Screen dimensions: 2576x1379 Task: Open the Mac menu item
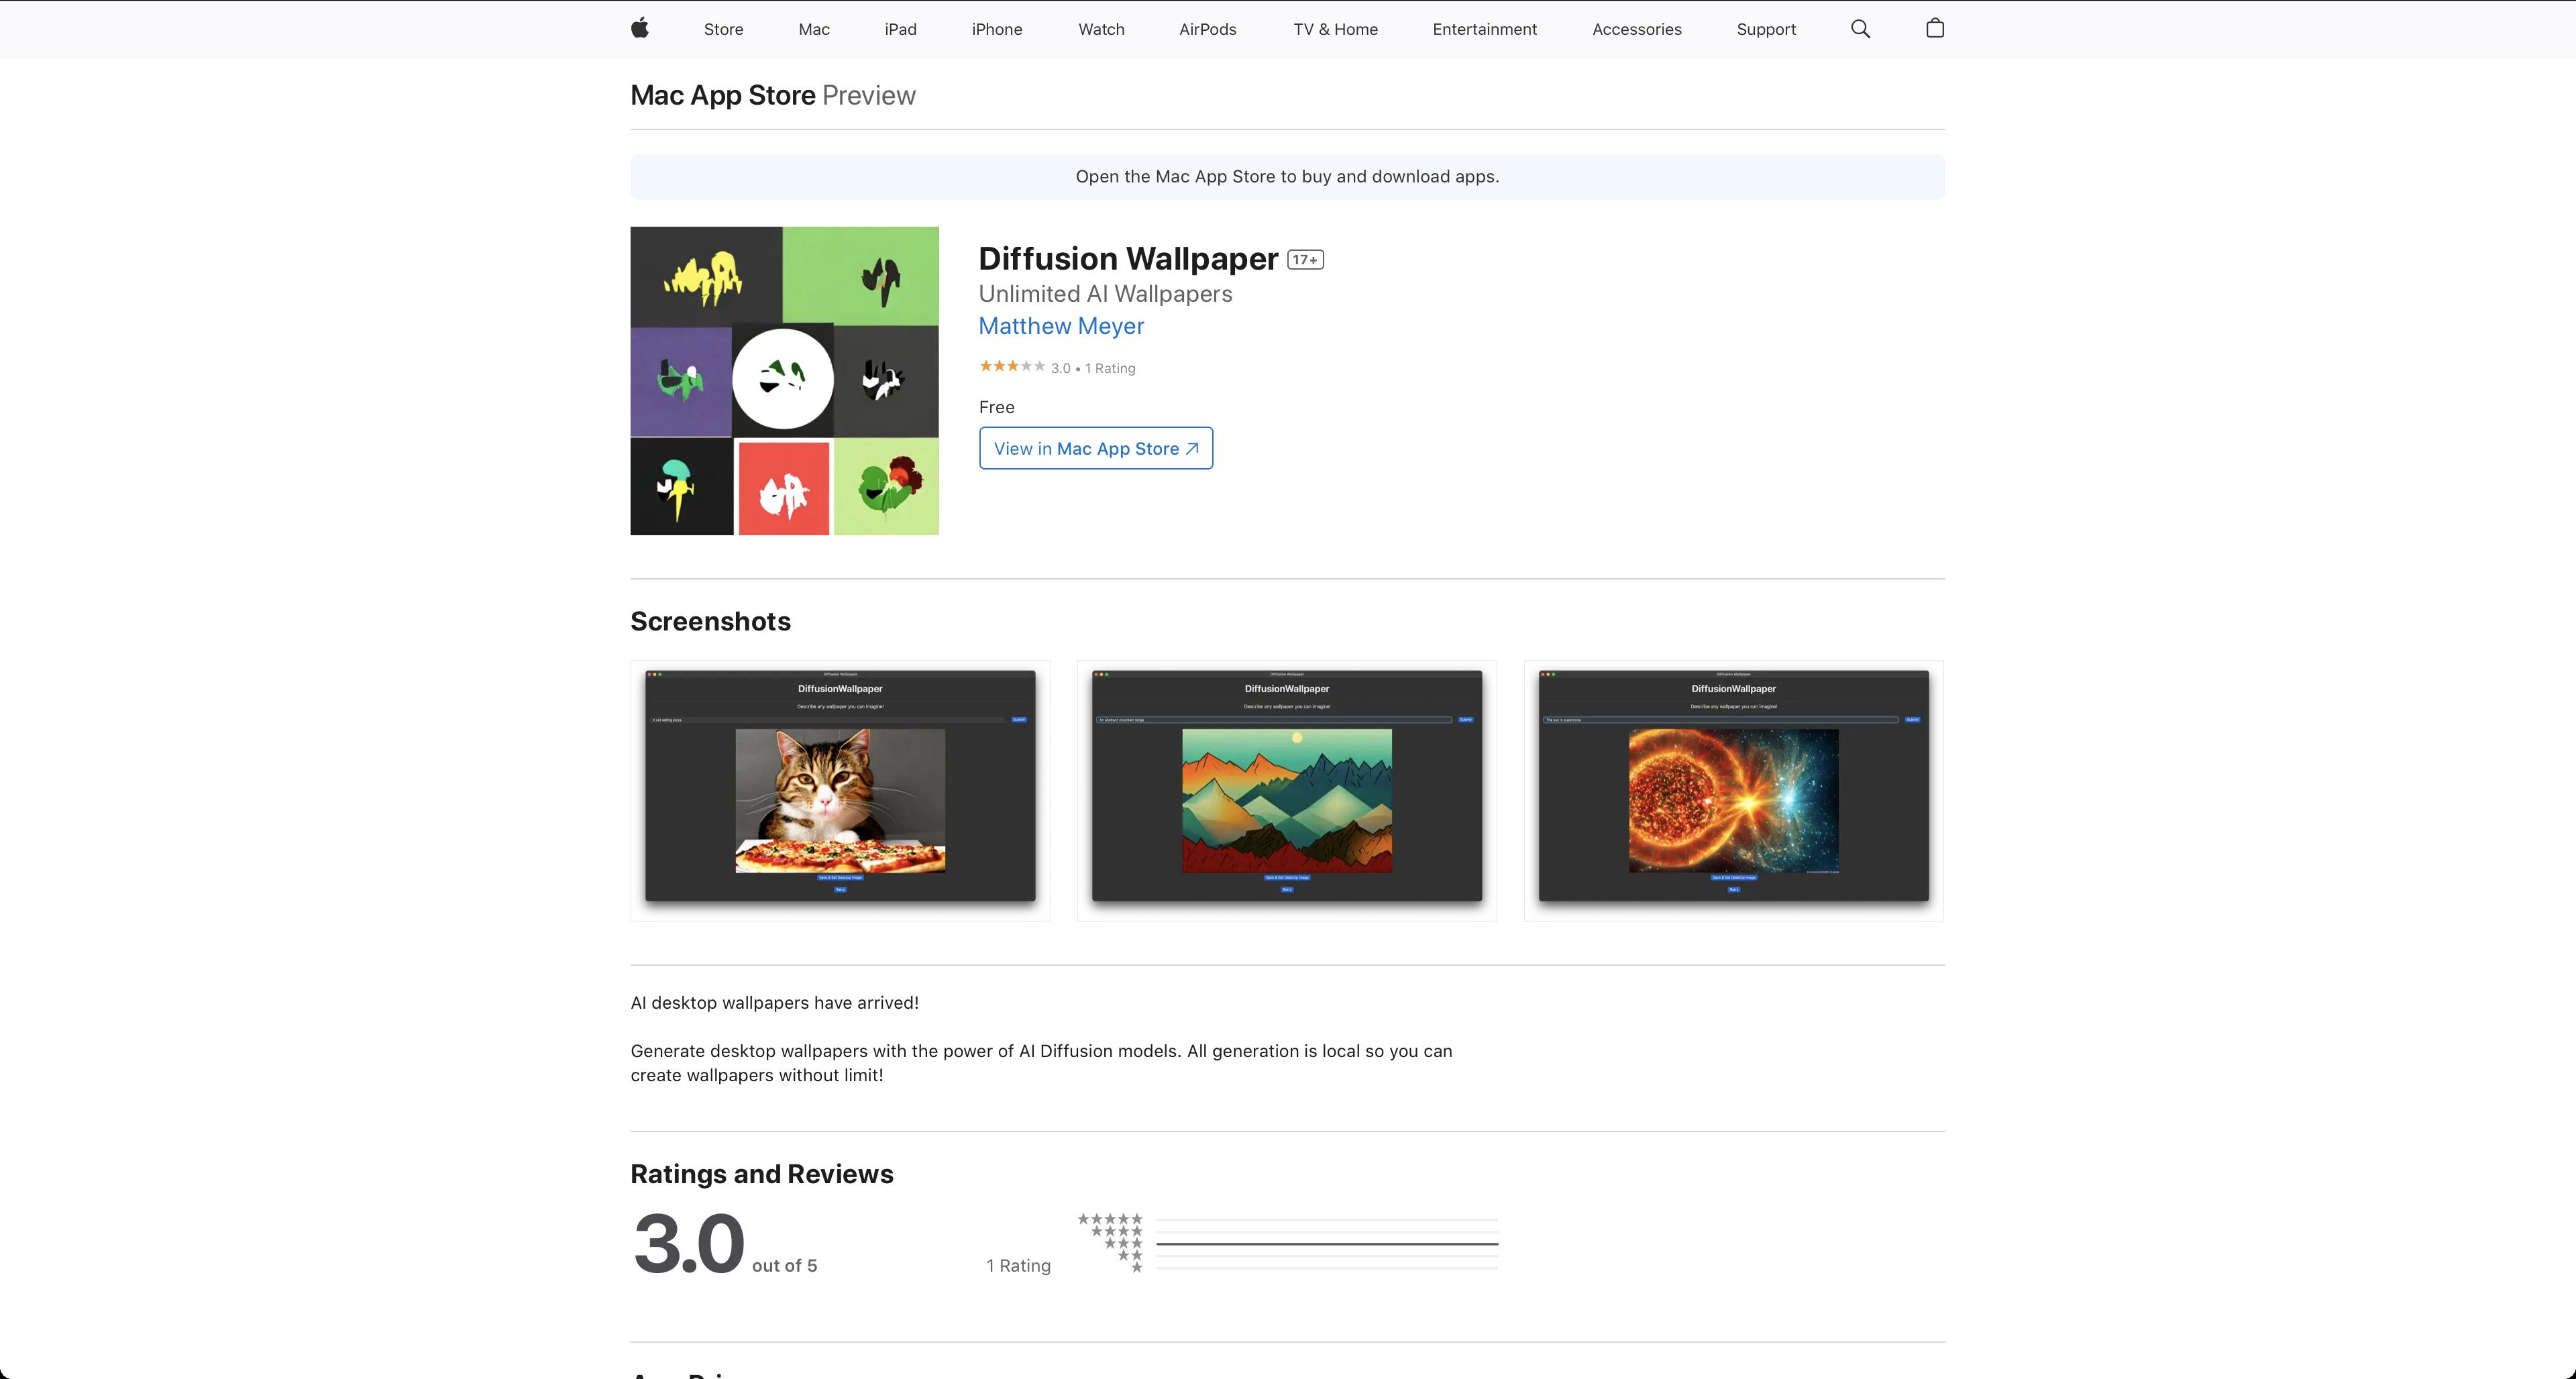[814, 29]
